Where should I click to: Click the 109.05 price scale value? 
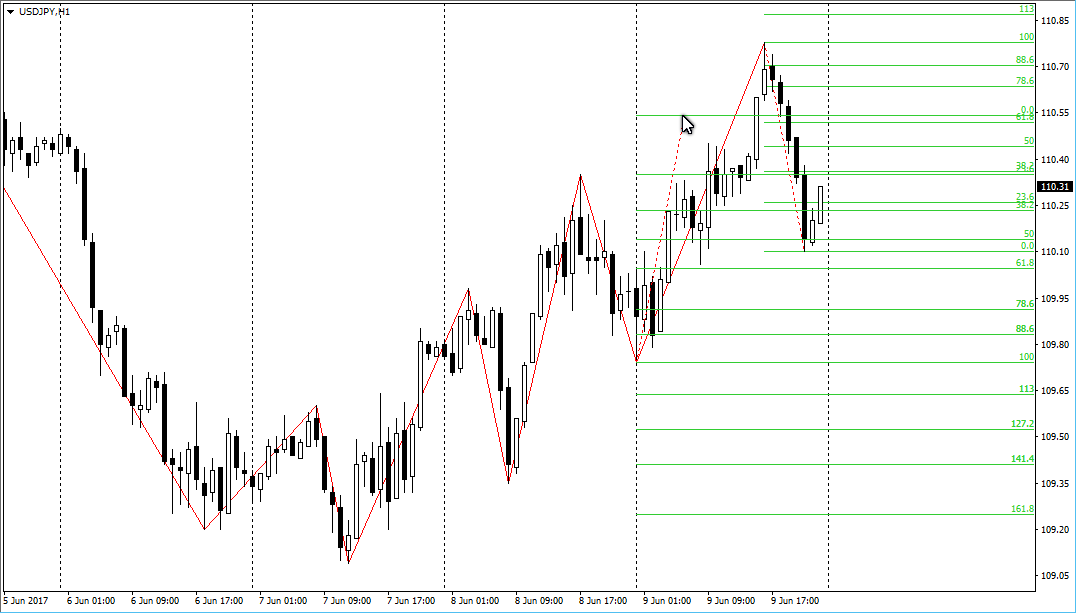tap(1055, 575)
